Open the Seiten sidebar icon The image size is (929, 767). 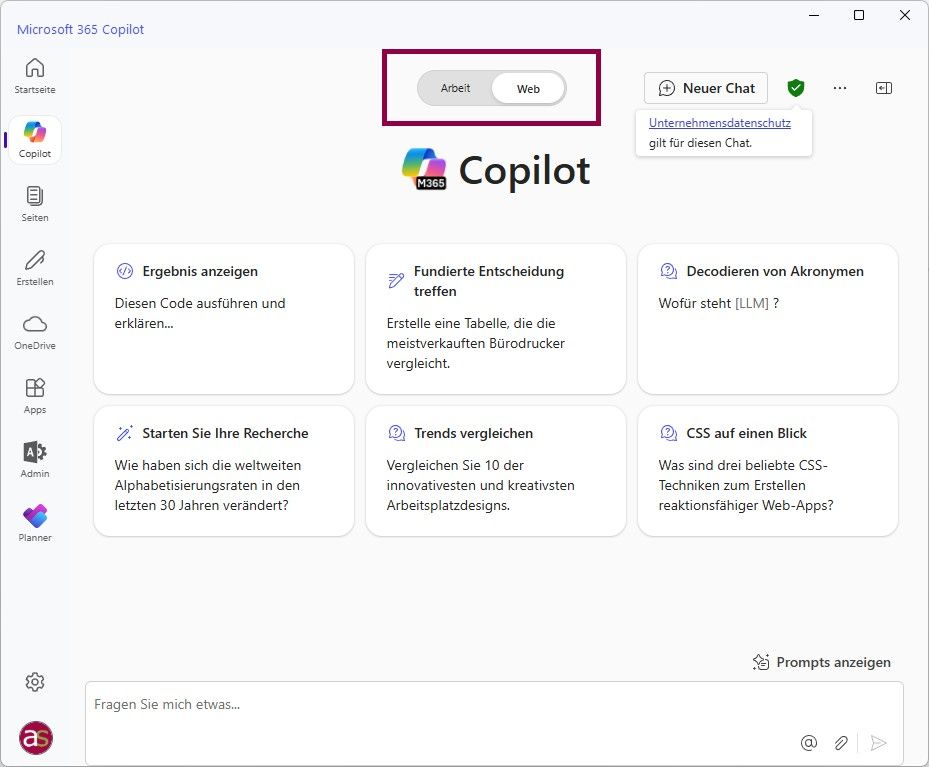tap(35, 202)
